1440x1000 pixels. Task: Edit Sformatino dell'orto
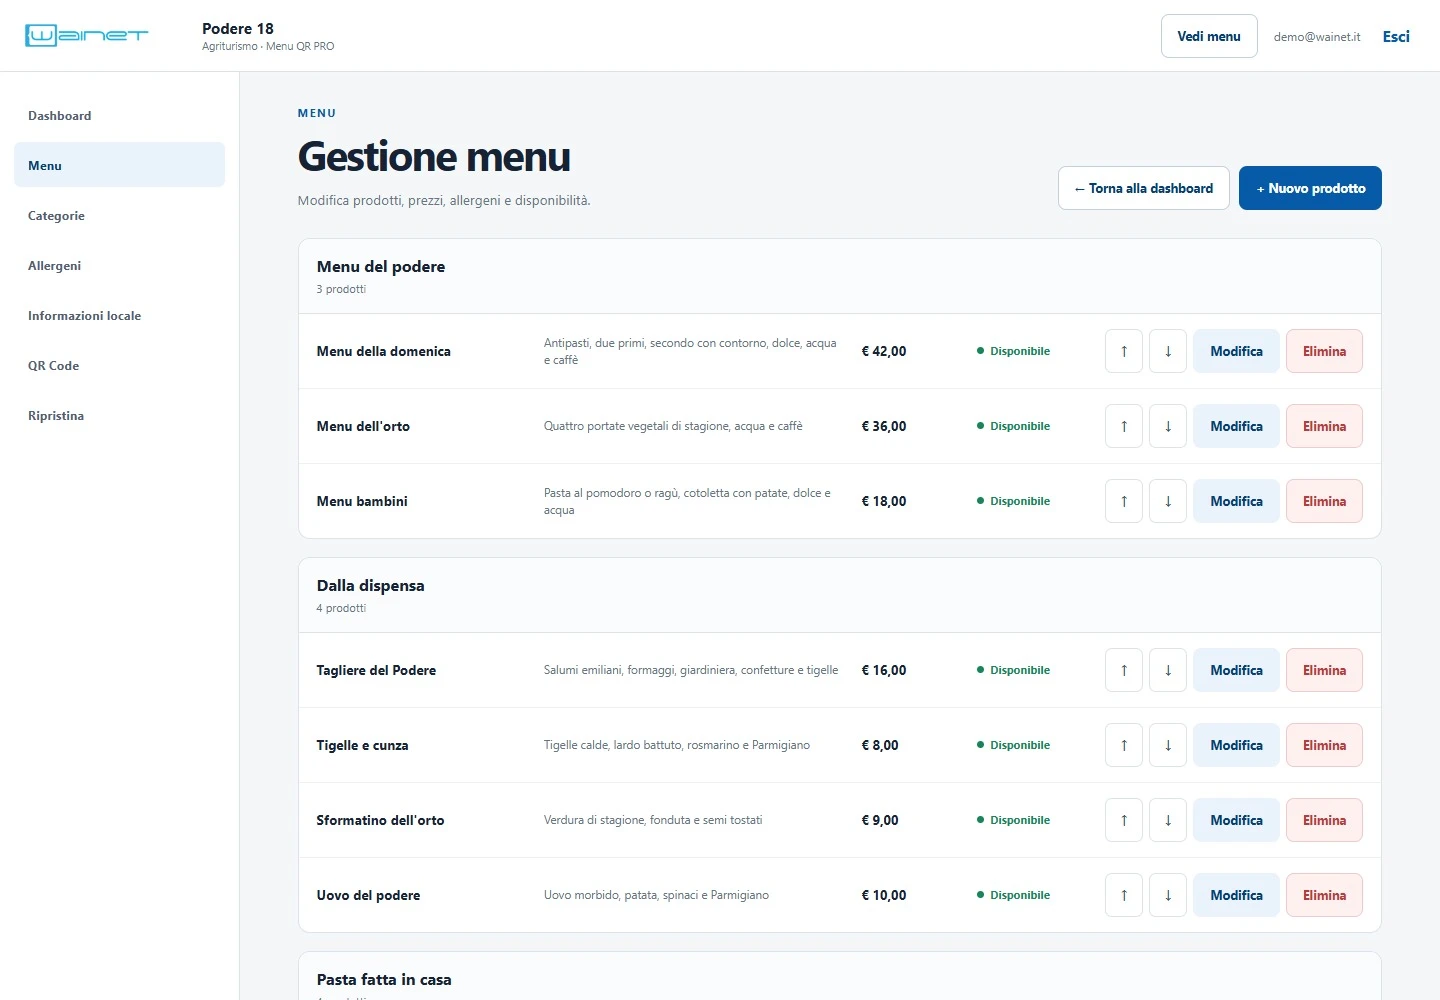(x=1236, y=820)
